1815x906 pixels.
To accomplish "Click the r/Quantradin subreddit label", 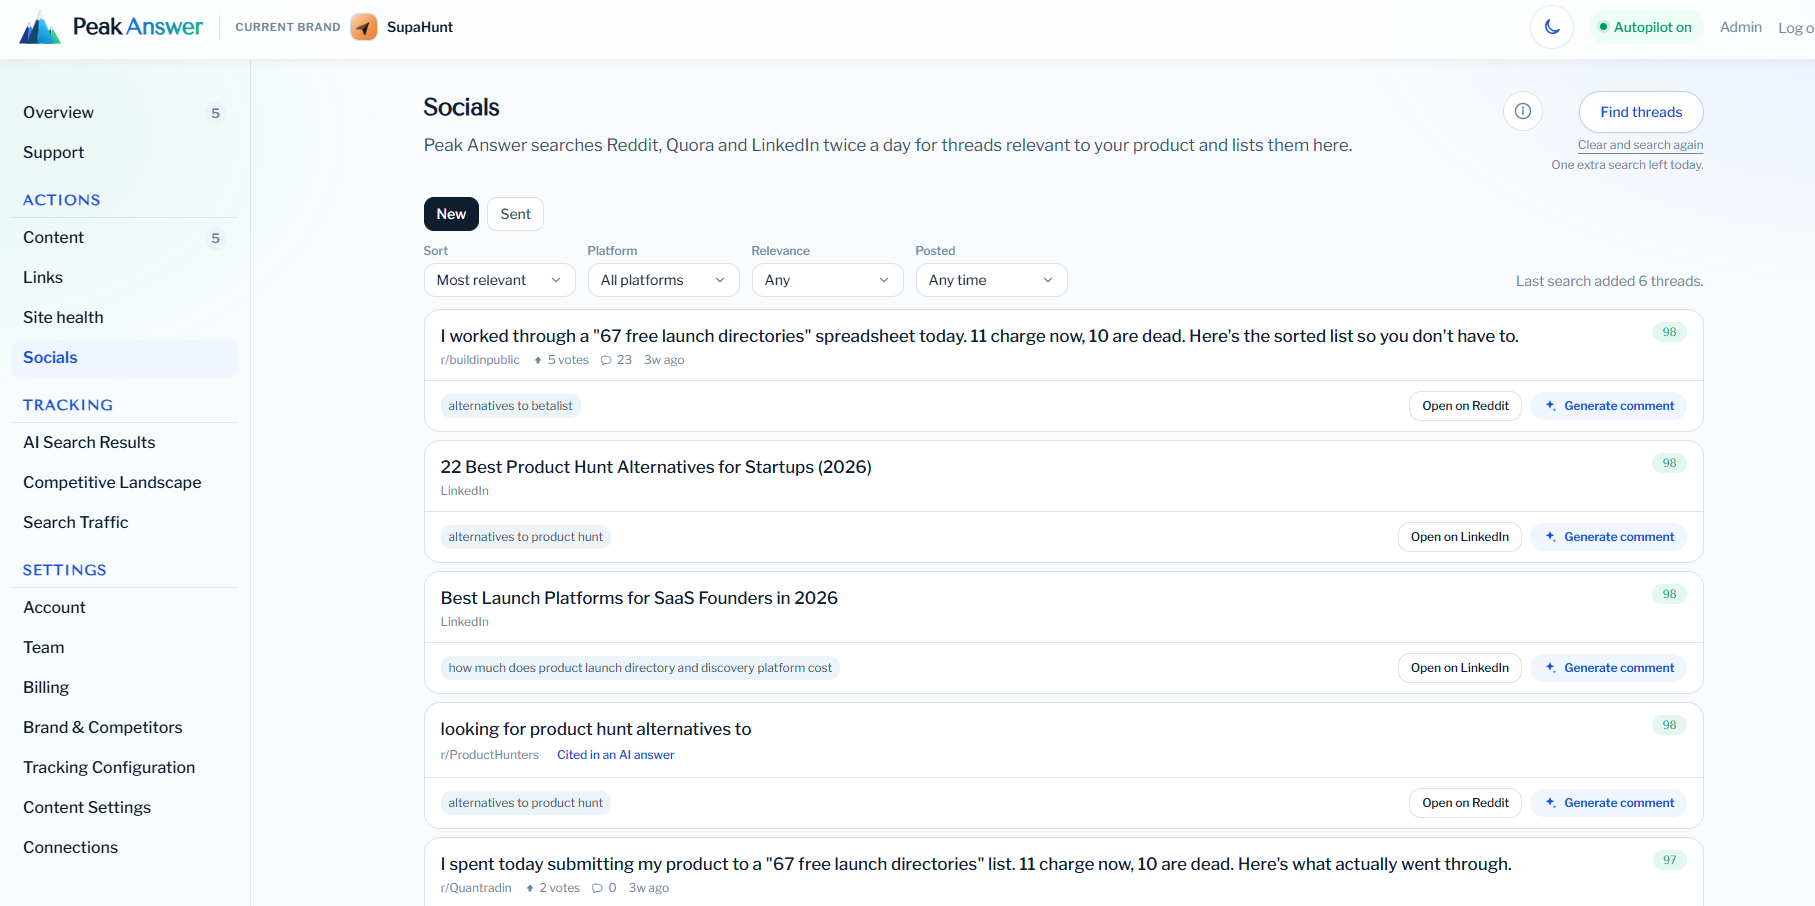I will click(x=476, y=888).
